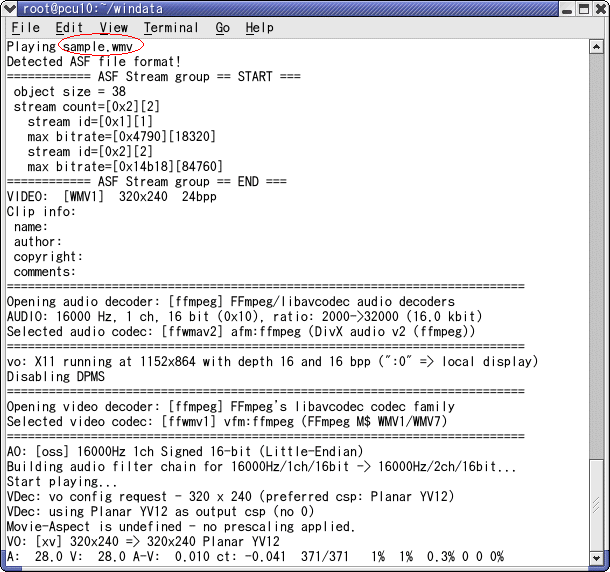The height and width of the screenshot is (572, 610).
Task: Click the title bar text root@pcu10
Action: pyautogui.click(x=93, y=9)
